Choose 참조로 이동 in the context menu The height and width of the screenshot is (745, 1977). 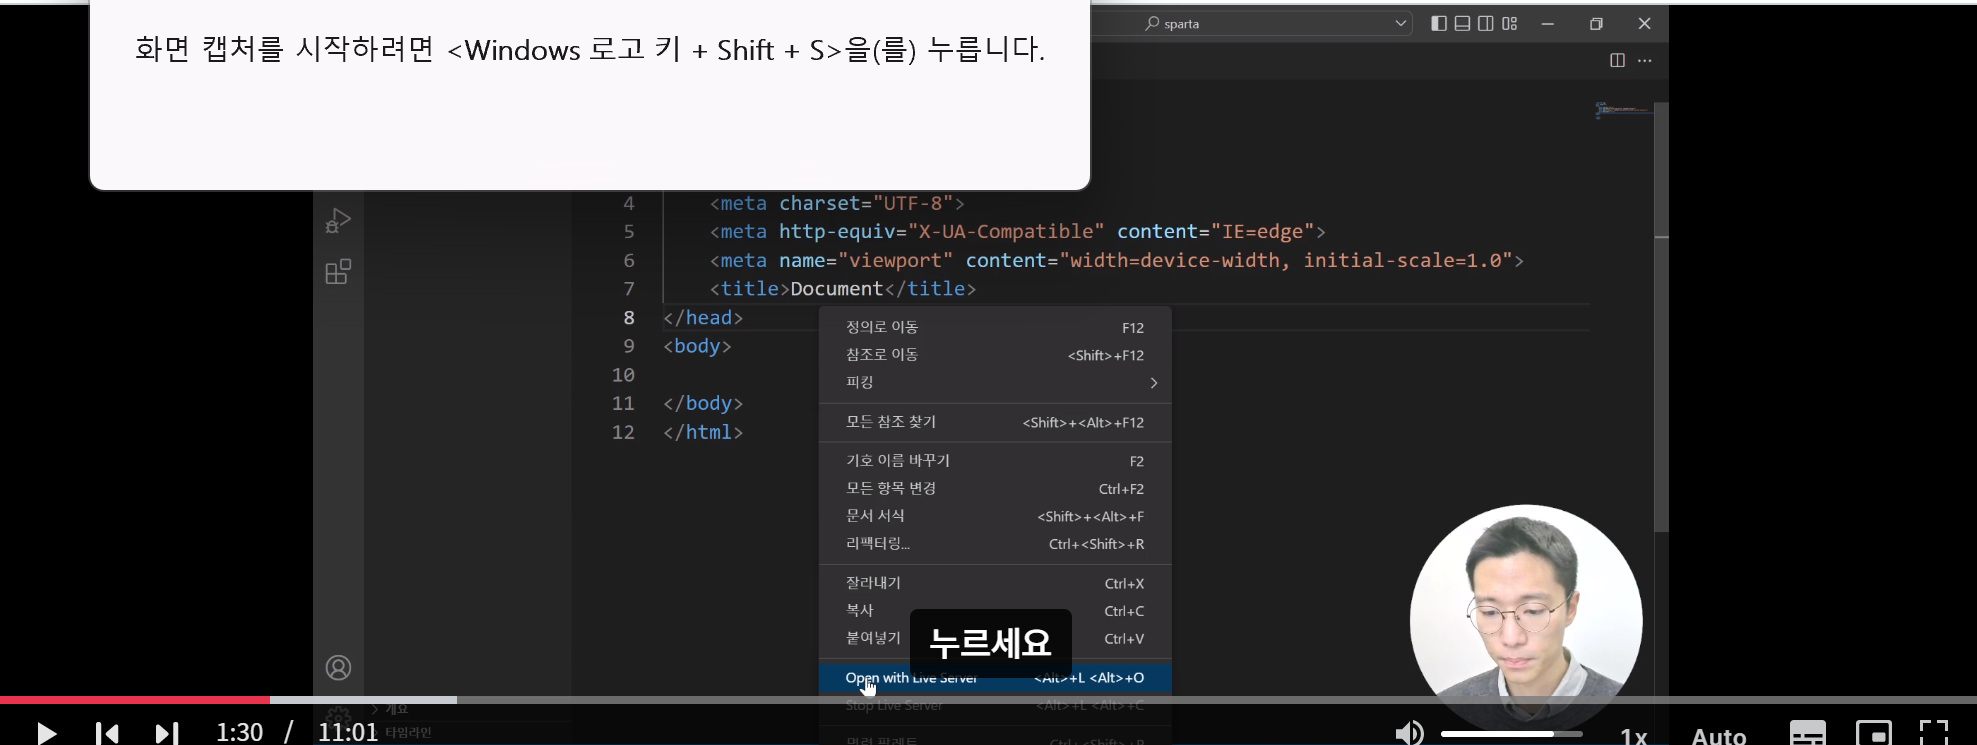click(x=995, y=355)
